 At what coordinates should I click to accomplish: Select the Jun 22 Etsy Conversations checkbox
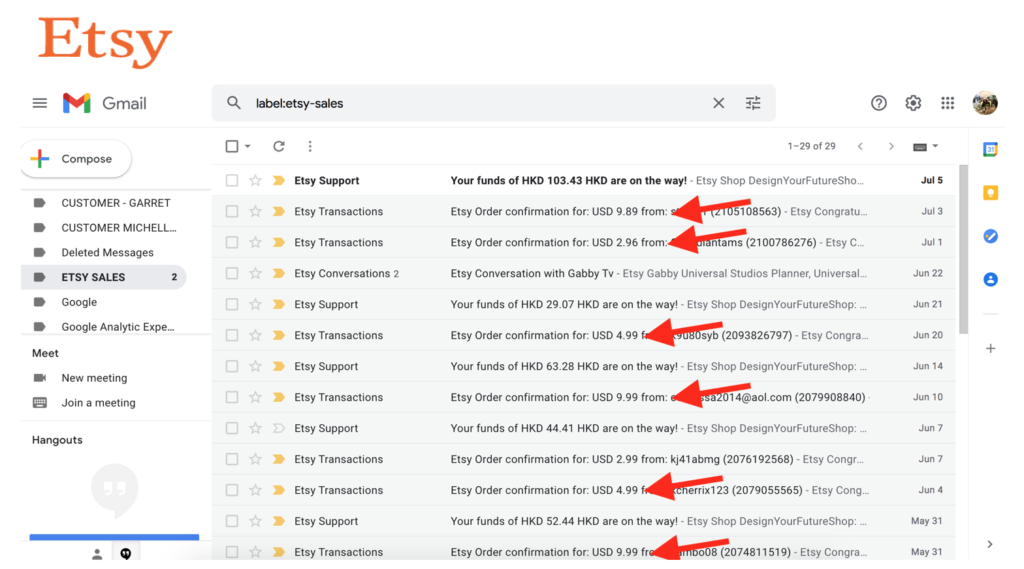point(232,273)
